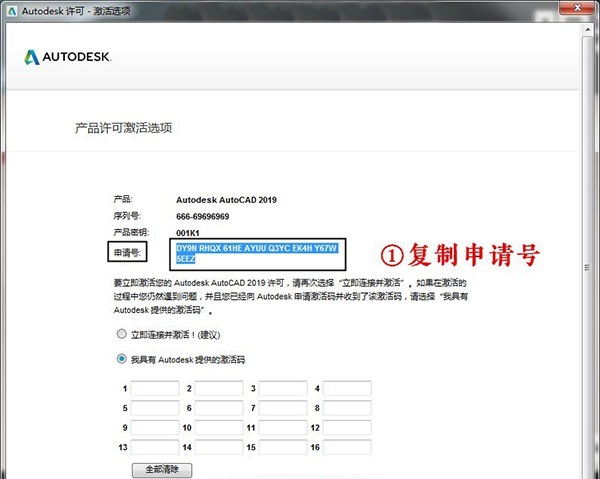
Task: Click the vertical scrollbar thumb grip
Action: coord(587,267)
